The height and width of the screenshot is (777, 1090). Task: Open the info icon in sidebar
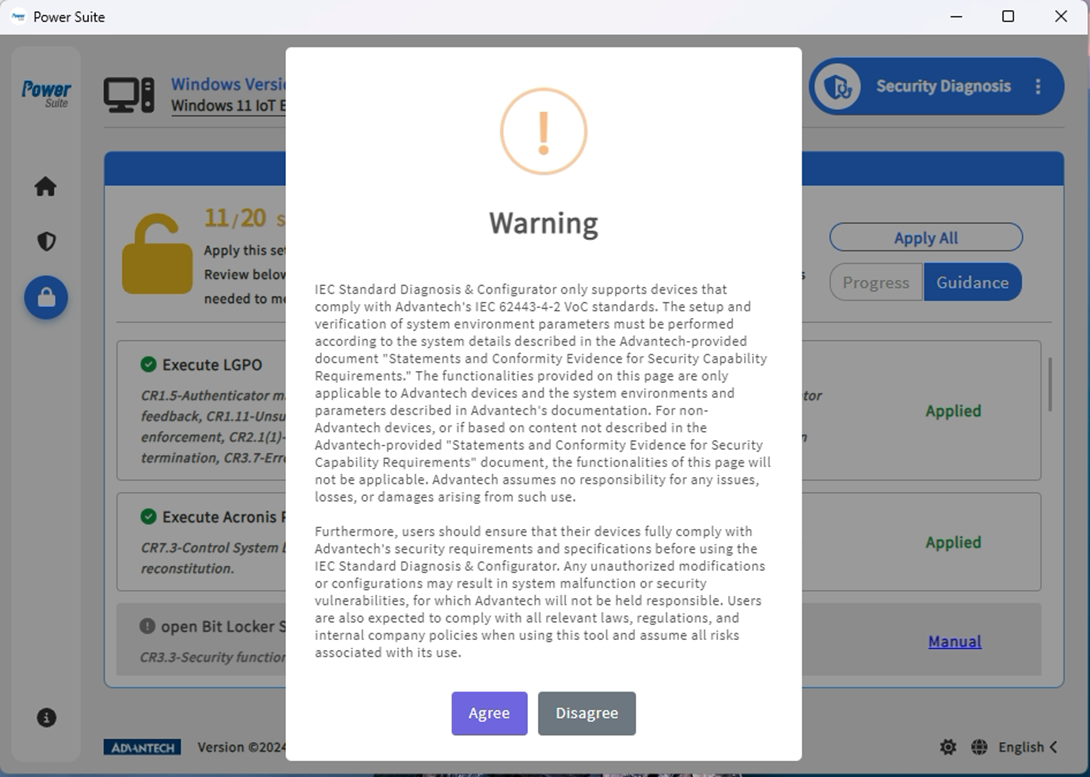pyautogui.click(x=46, y=717)
